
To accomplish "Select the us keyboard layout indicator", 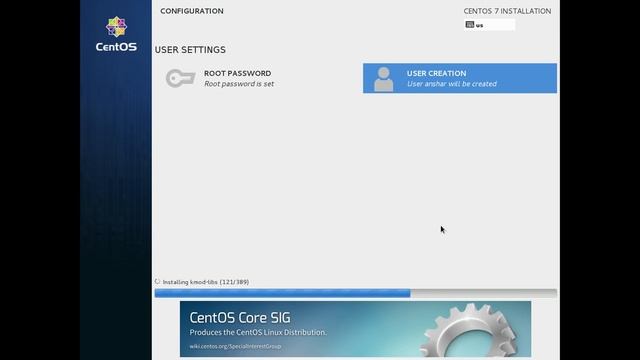I will click(489, 25).
